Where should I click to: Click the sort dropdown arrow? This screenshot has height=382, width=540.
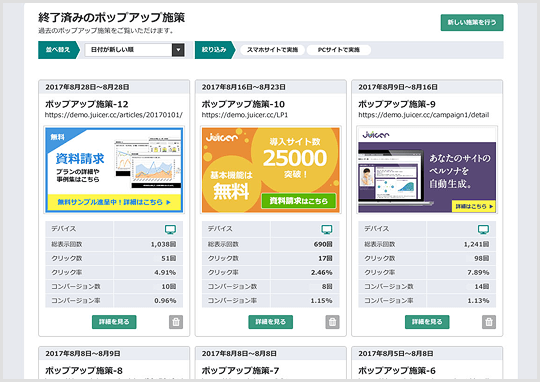[x=178, y=50]
